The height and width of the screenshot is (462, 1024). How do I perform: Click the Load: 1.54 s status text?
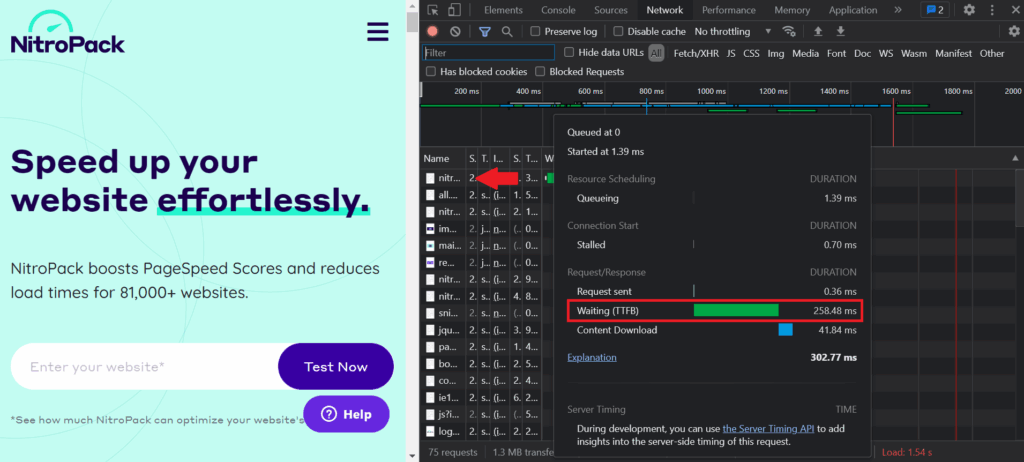[906, 452]
